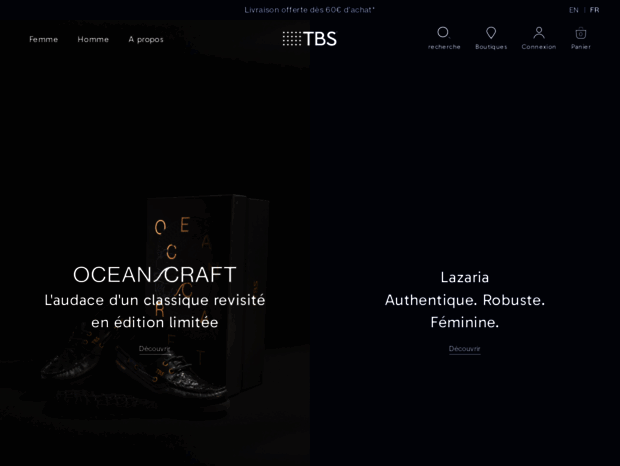
Task: Open the free delivery banner message
Action: pyautogui.click(x=310, y=10)
